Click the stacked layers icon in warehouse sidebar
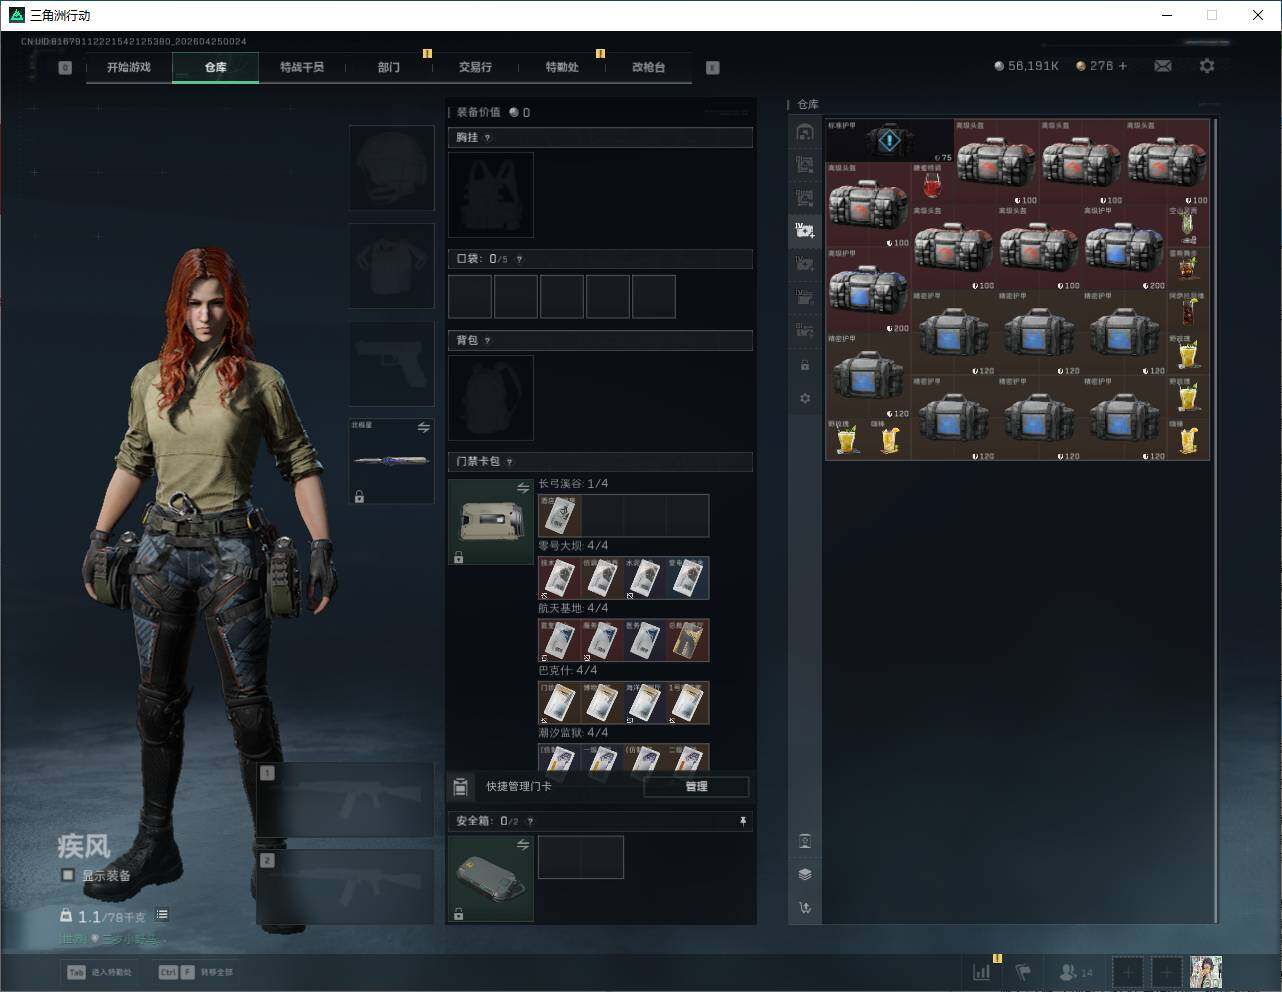 805,874
